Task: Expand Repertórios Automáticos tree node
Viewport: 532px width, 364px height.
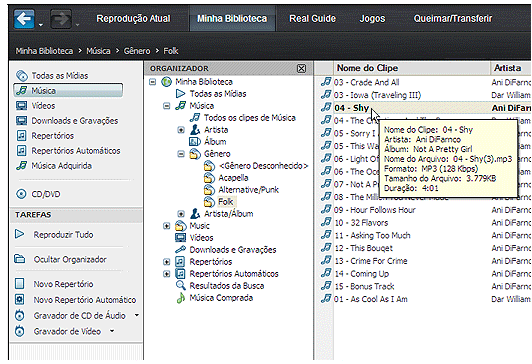Action: 167,274
